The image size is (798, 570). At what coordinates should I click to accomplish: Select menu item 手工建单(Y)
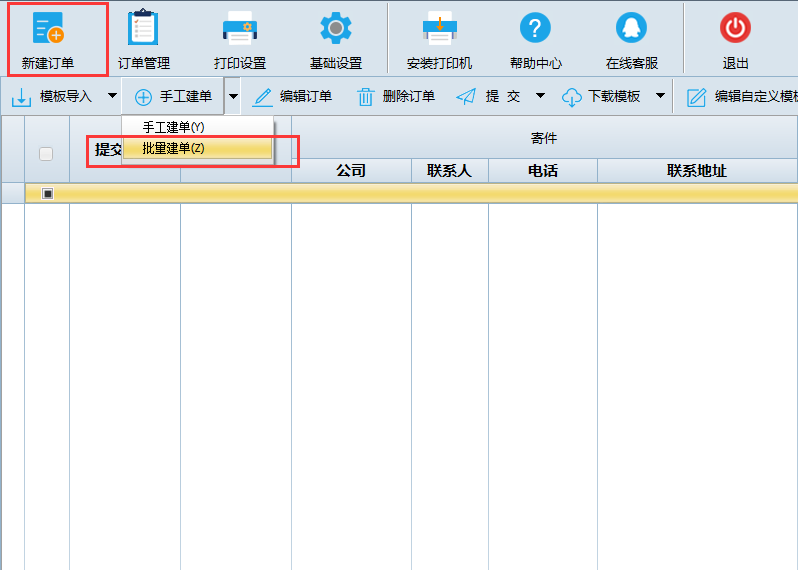197,127
